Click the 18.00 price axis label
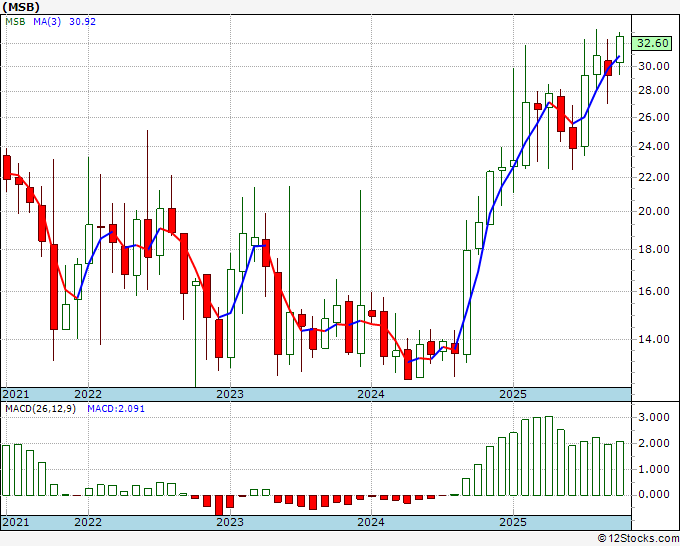 653,249
